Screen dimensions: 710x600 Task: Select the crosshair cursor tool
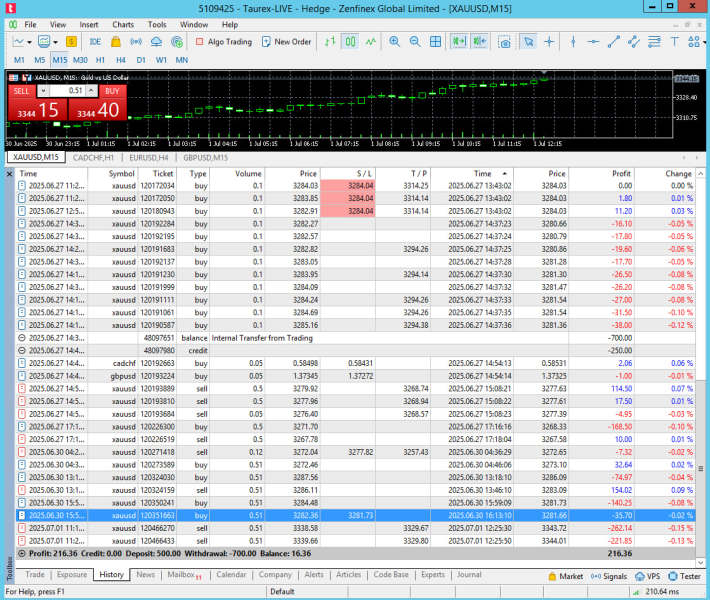coord(548,42)
